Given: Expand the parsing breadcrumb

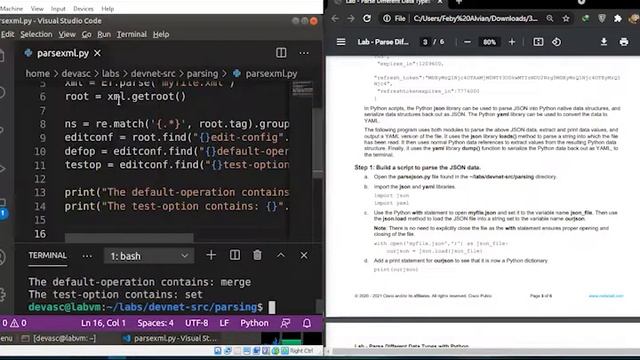Looking at the screenshot, I should pyautogui.click(x=202, y=73).
